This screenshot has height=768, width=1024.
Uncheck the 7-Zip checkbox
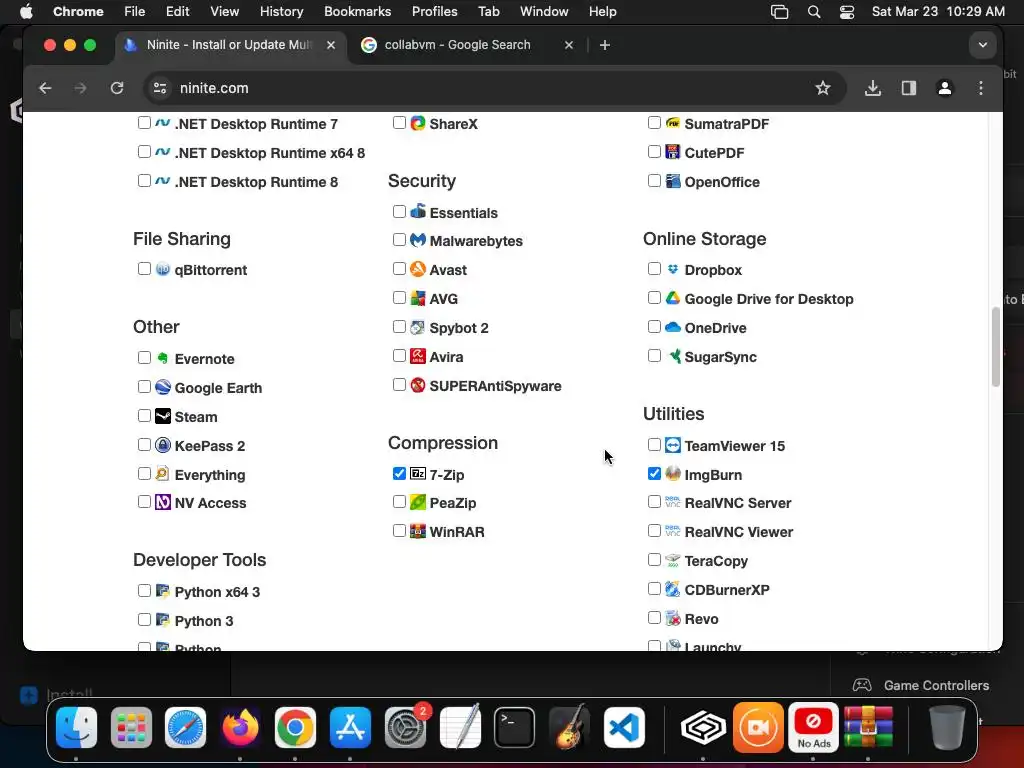(x=399, y=473)
